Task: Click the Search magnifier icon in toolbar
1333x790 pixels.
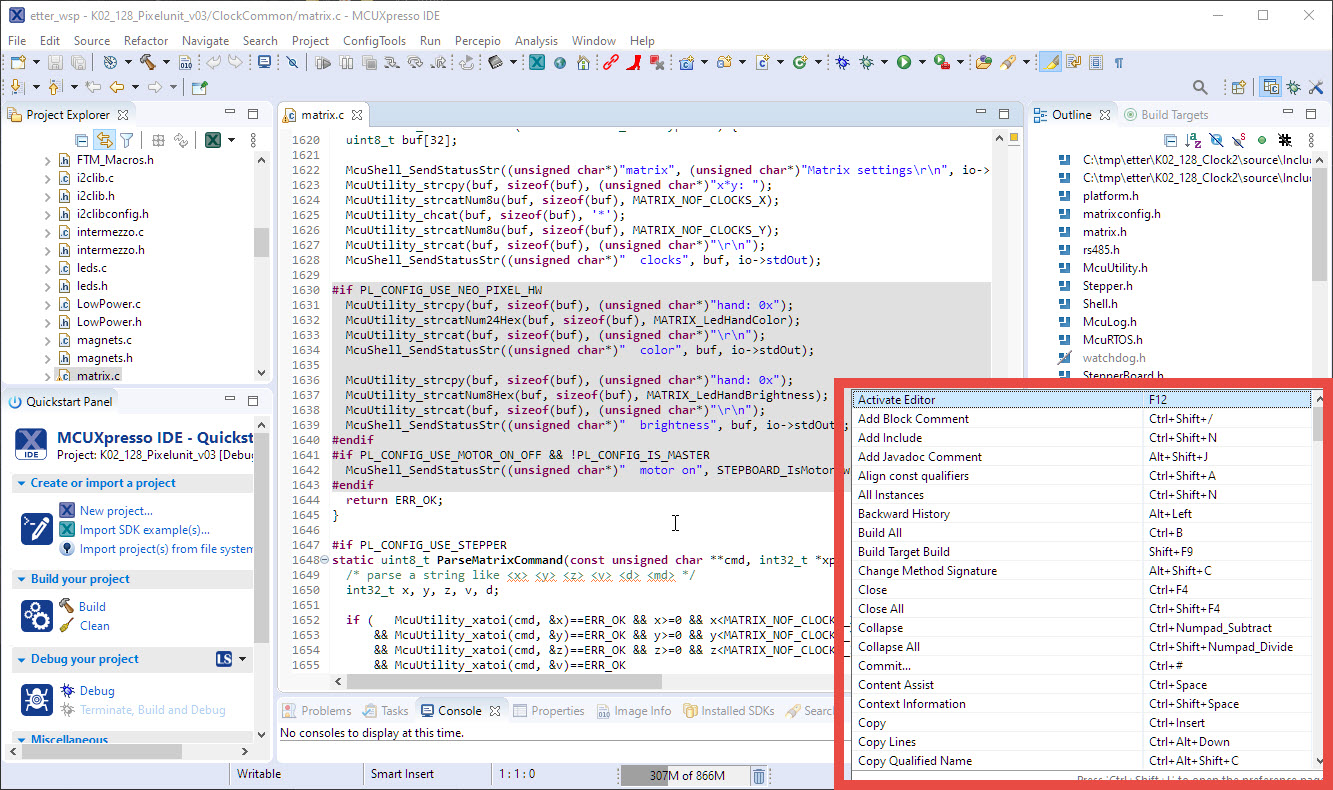Action: (1200, 88)
